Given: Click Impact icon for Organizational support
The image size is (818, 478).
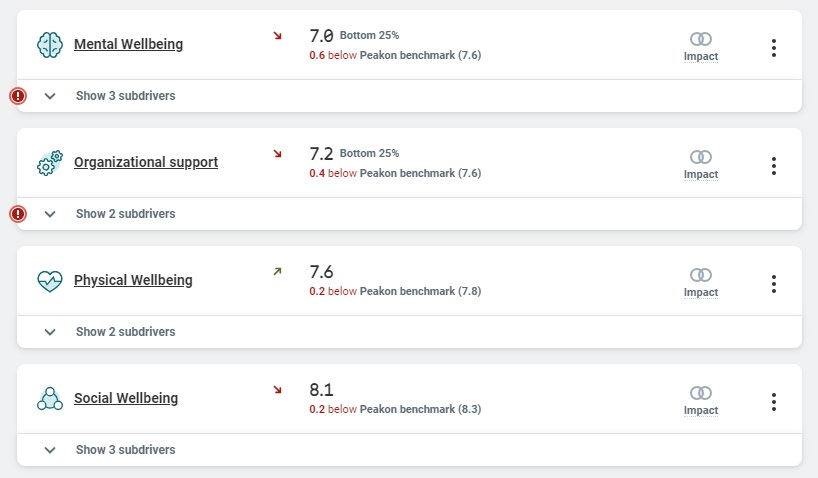Looking at the screenshot, I should point(701,157).
